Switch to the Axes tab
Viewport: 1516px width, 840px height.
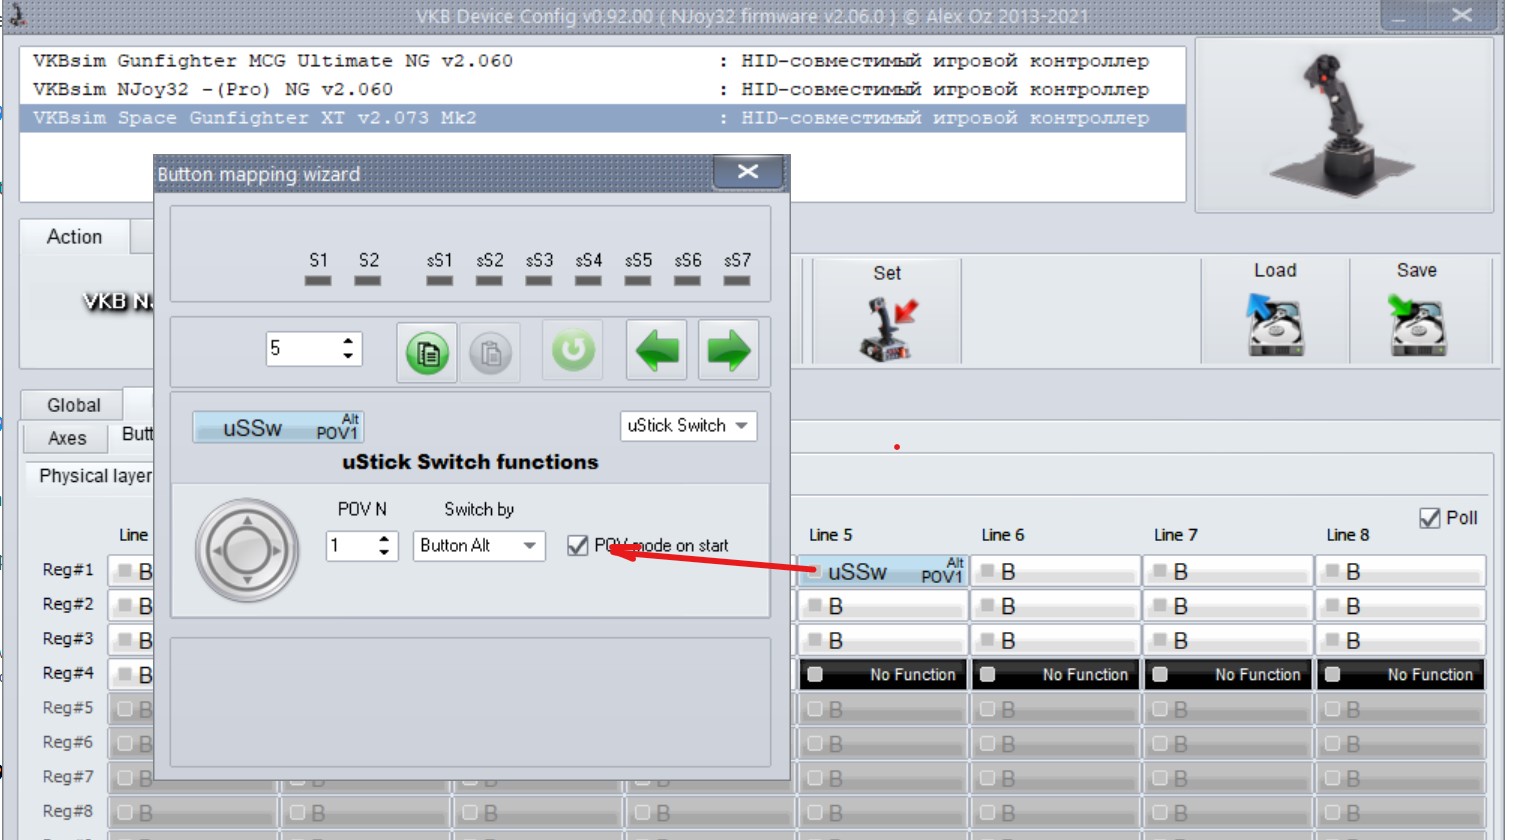pos(67,438)
